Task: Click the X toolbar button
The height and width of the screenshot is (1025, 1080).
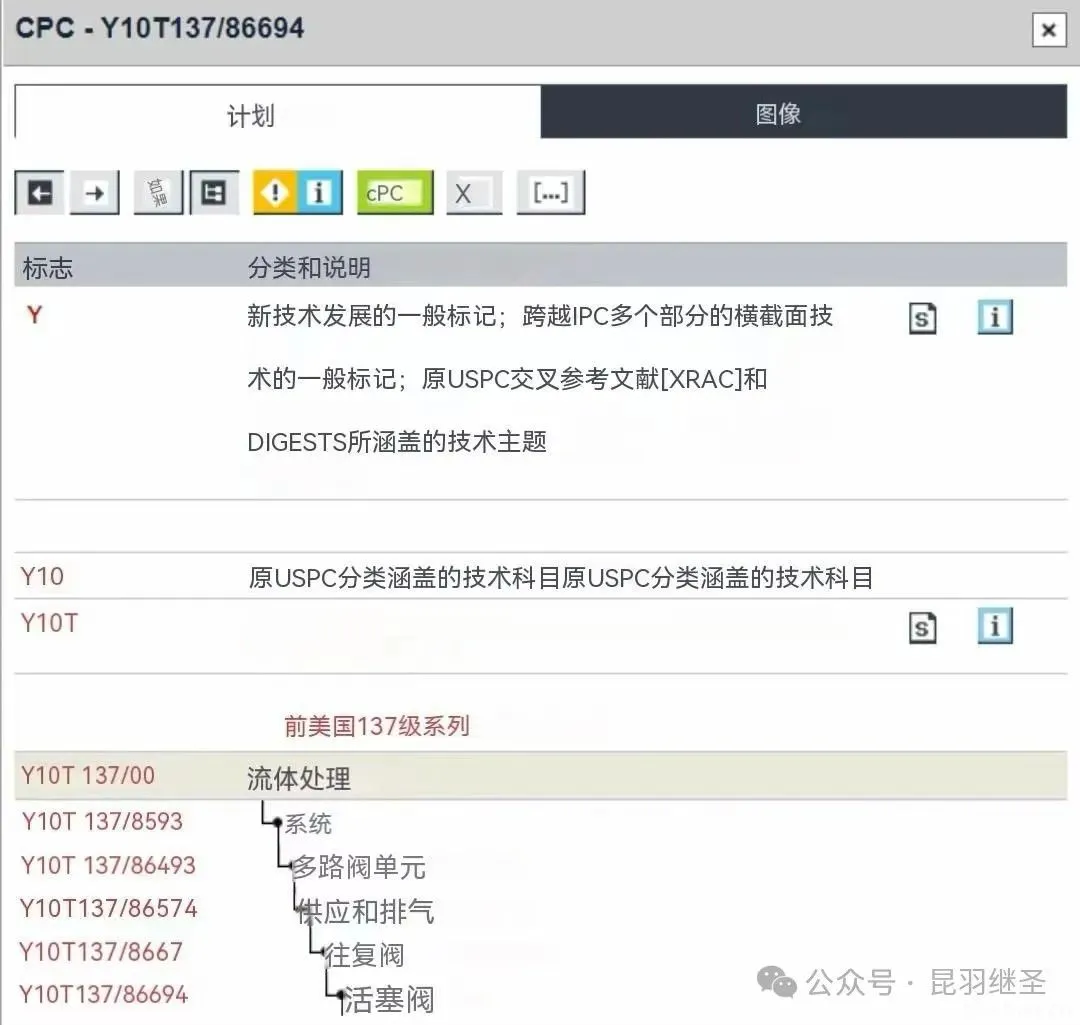Action: 474,193
